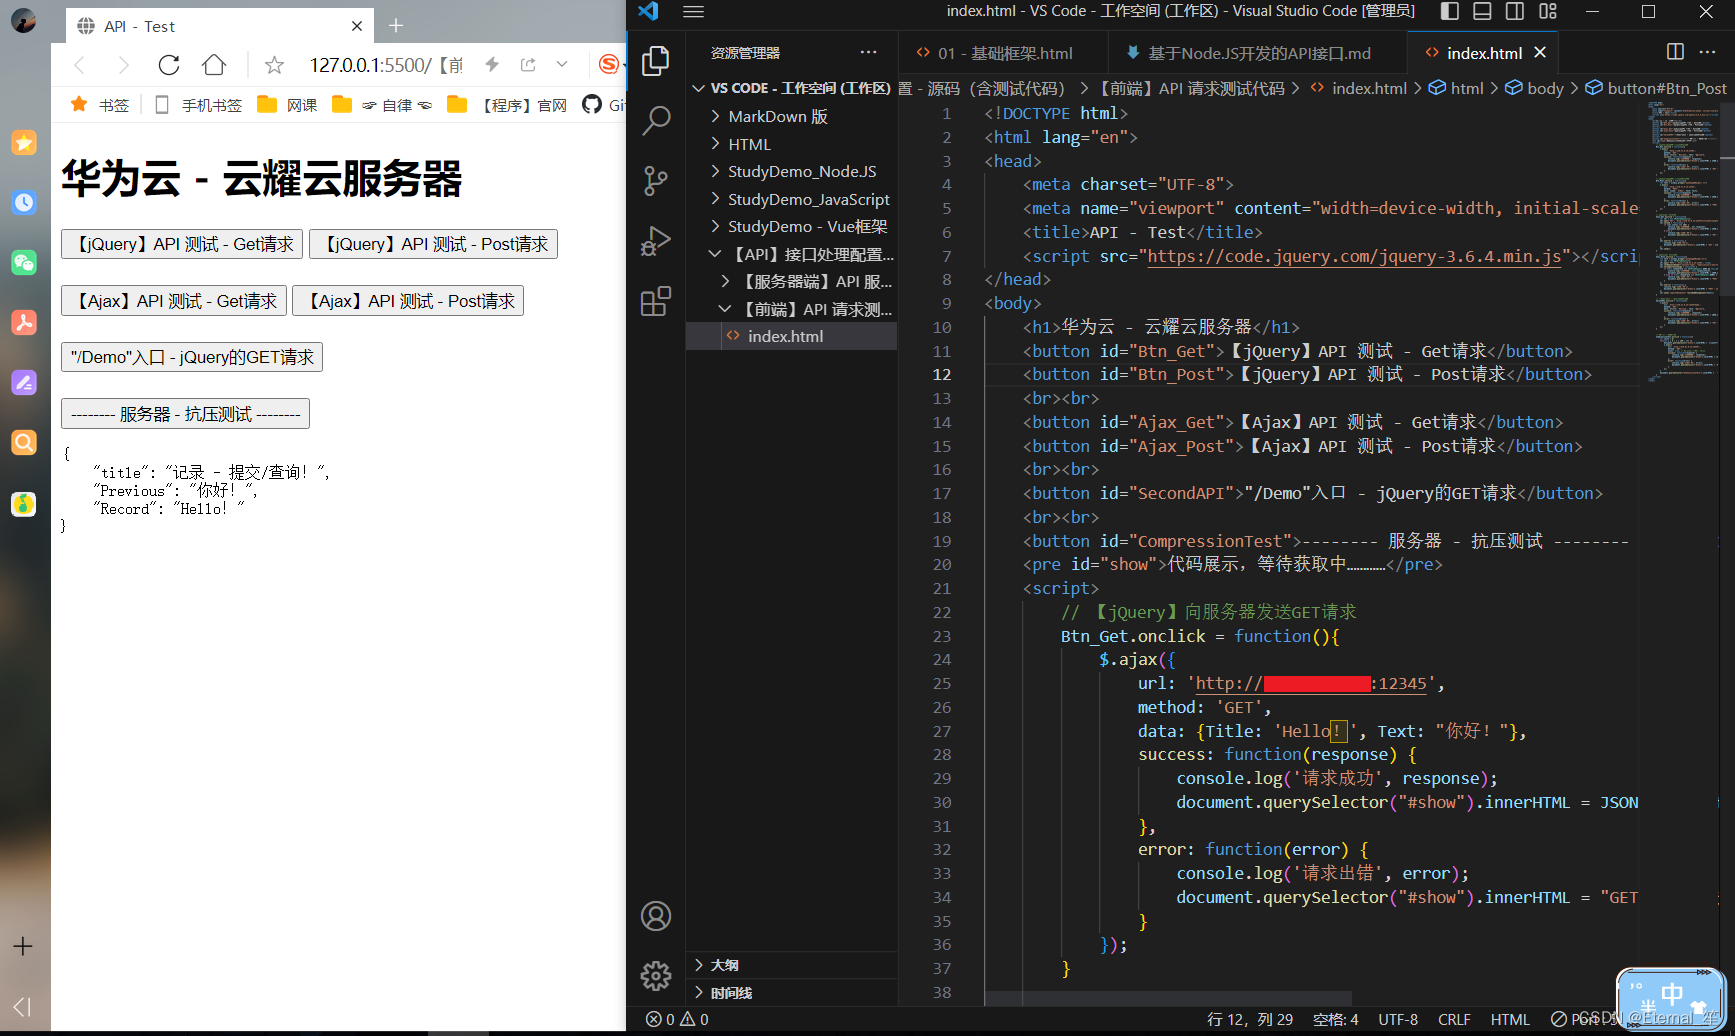Open the Accounts icon in activity bar
The height and width of the screenshot is (1036, 1735).
point(656,916)
